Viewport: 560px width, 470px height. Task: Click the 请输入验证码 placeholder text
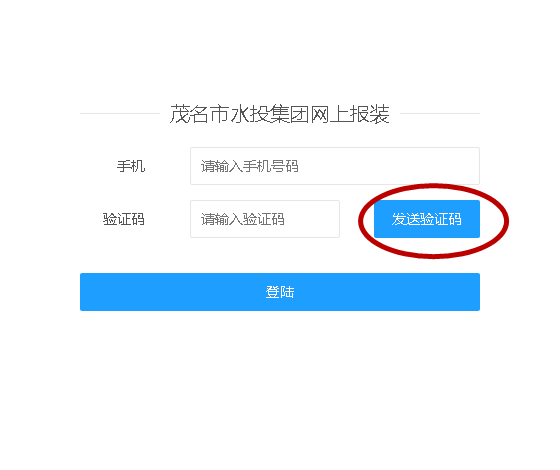[x=242, y=219]
